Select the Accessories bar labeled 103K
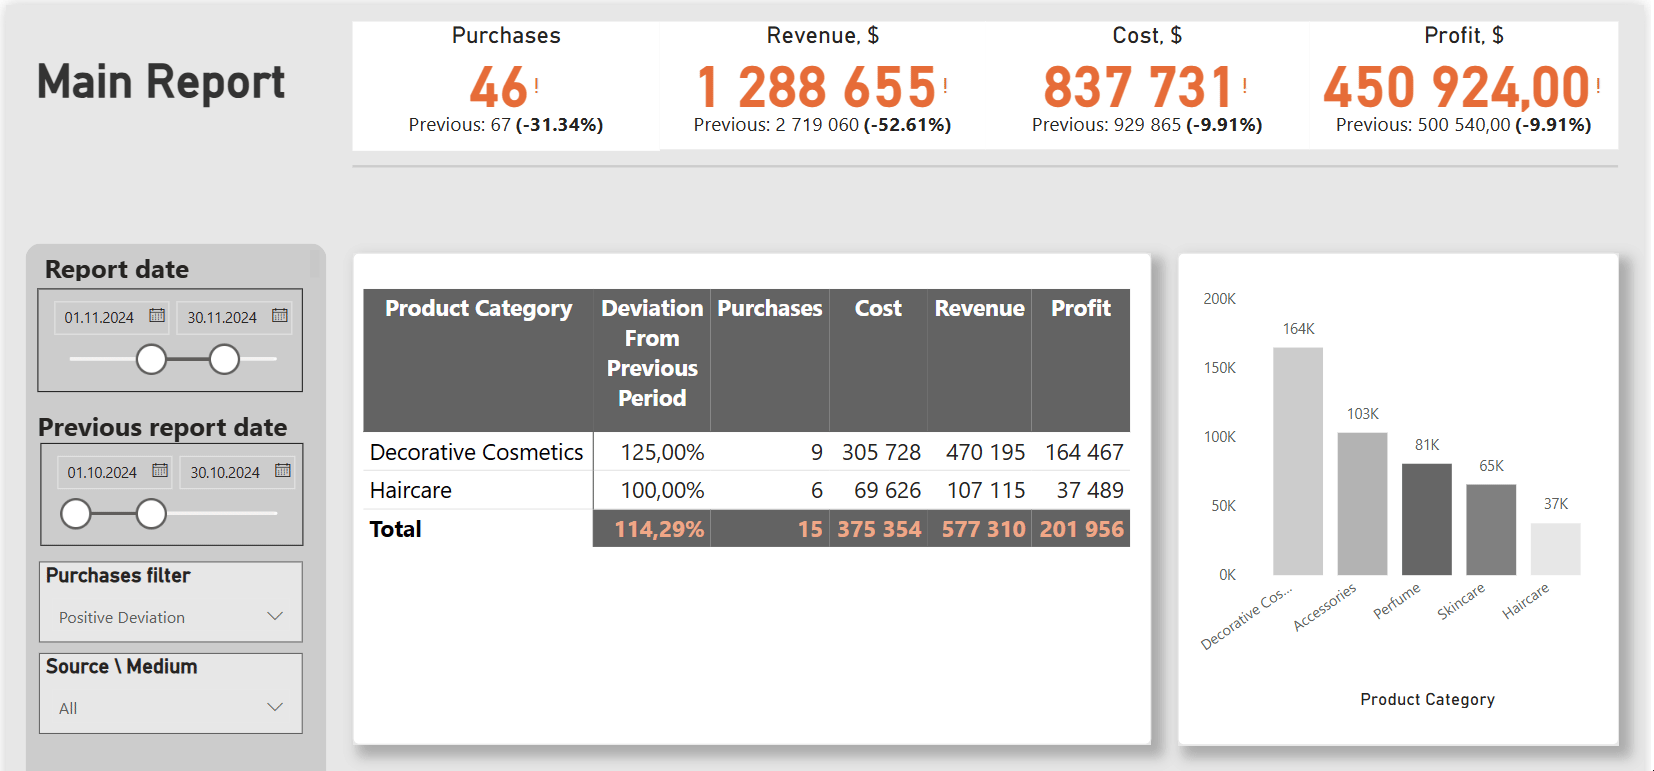Viewport: 1654px width, 771px height. tap(1362, 504)
